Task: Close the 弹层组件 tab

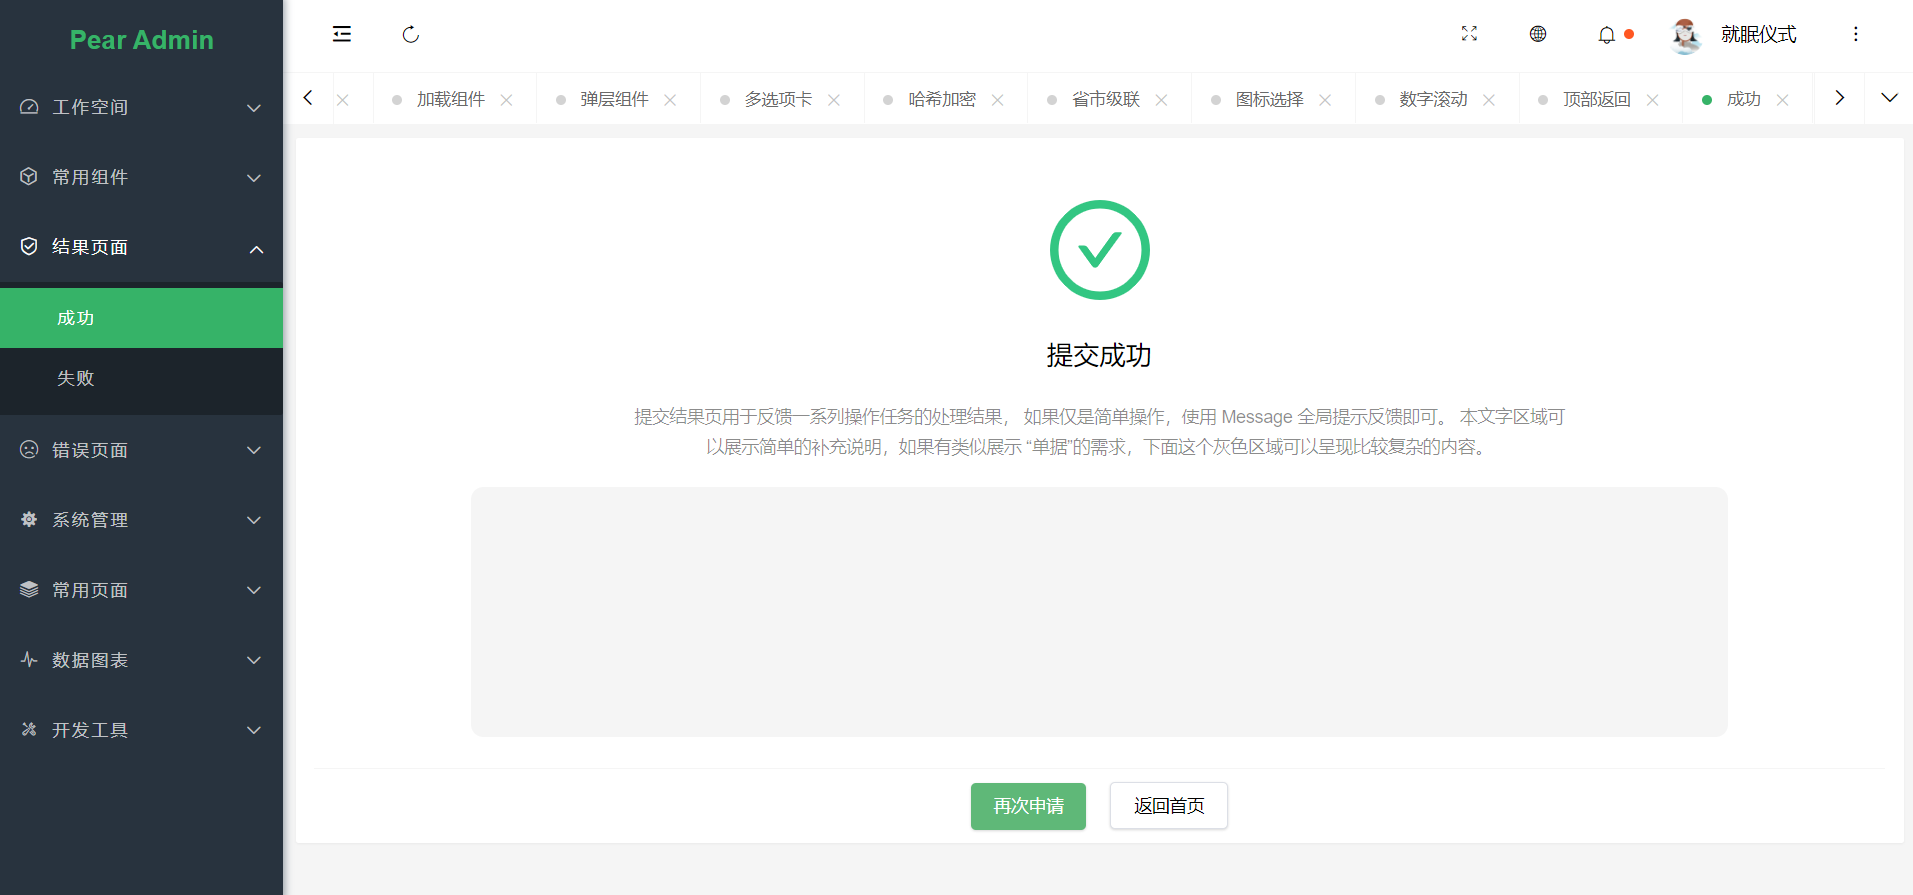Action: point(670,100)
